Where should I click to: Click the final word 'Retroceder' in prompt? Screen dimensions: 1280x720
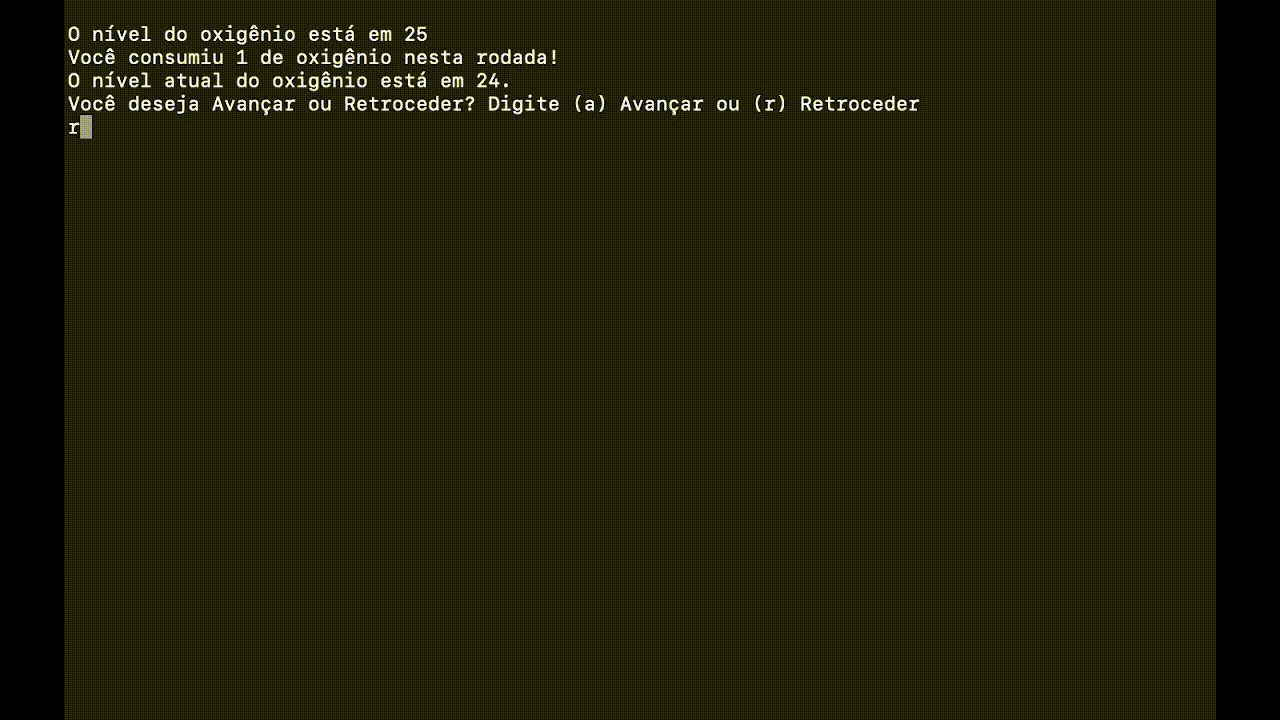860,104
